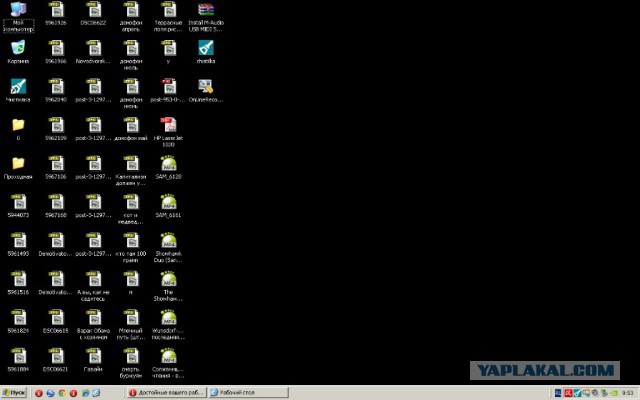Click the 9:53 system clock

click(x=628, y=393)
